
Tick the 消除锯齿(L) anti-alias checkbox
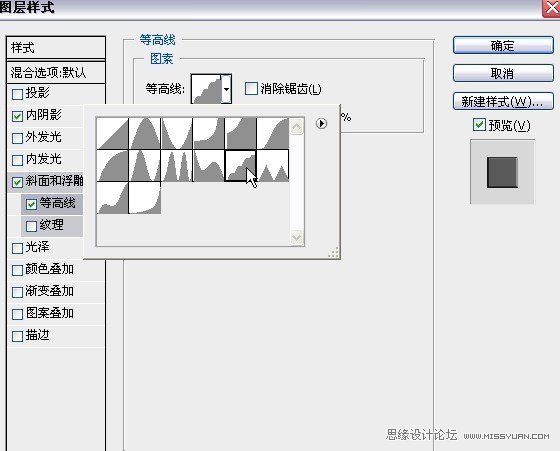(251, 89)
